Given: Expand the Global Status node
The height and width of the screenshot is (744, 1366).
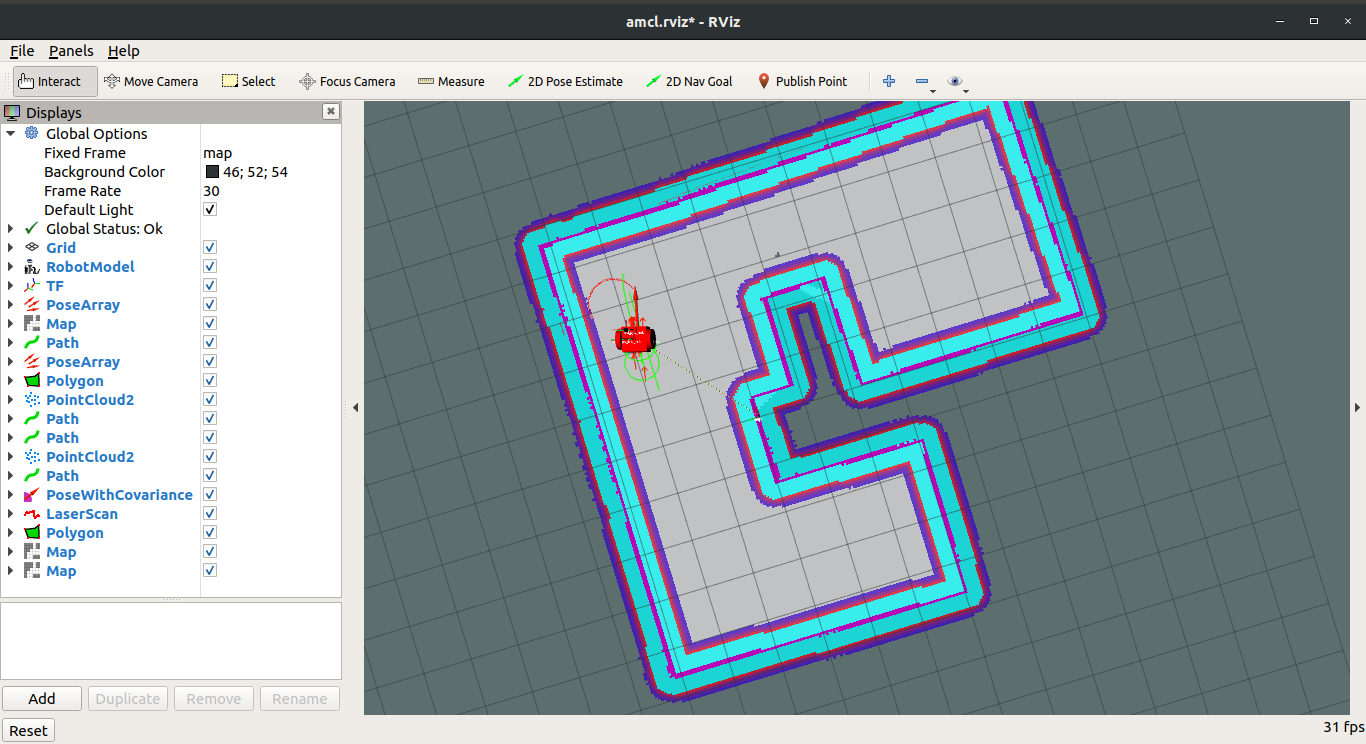Looking at the screenshot, I should click(11, 229).
